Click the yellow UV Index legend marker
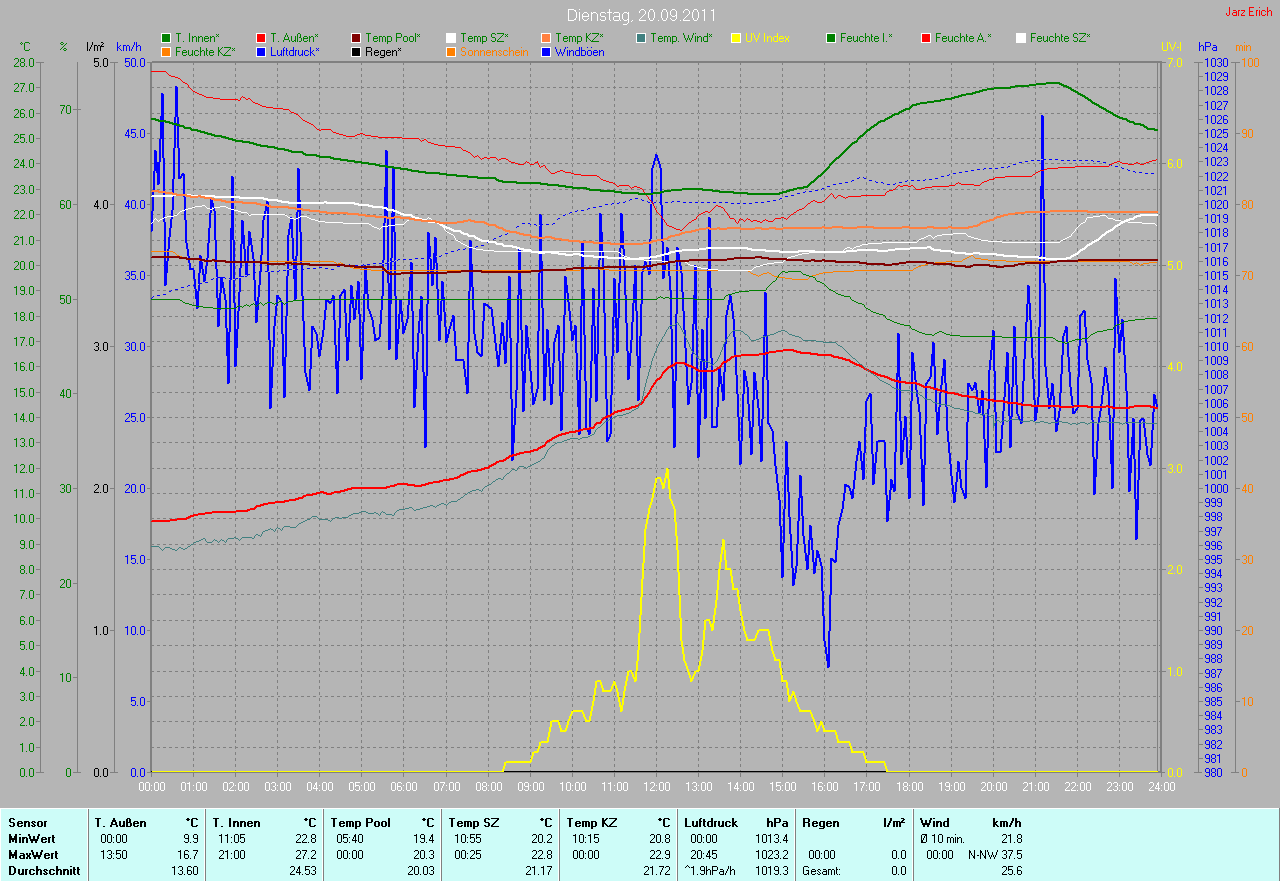The height and width of the screenshot is (881, 1280). point(736,38)
